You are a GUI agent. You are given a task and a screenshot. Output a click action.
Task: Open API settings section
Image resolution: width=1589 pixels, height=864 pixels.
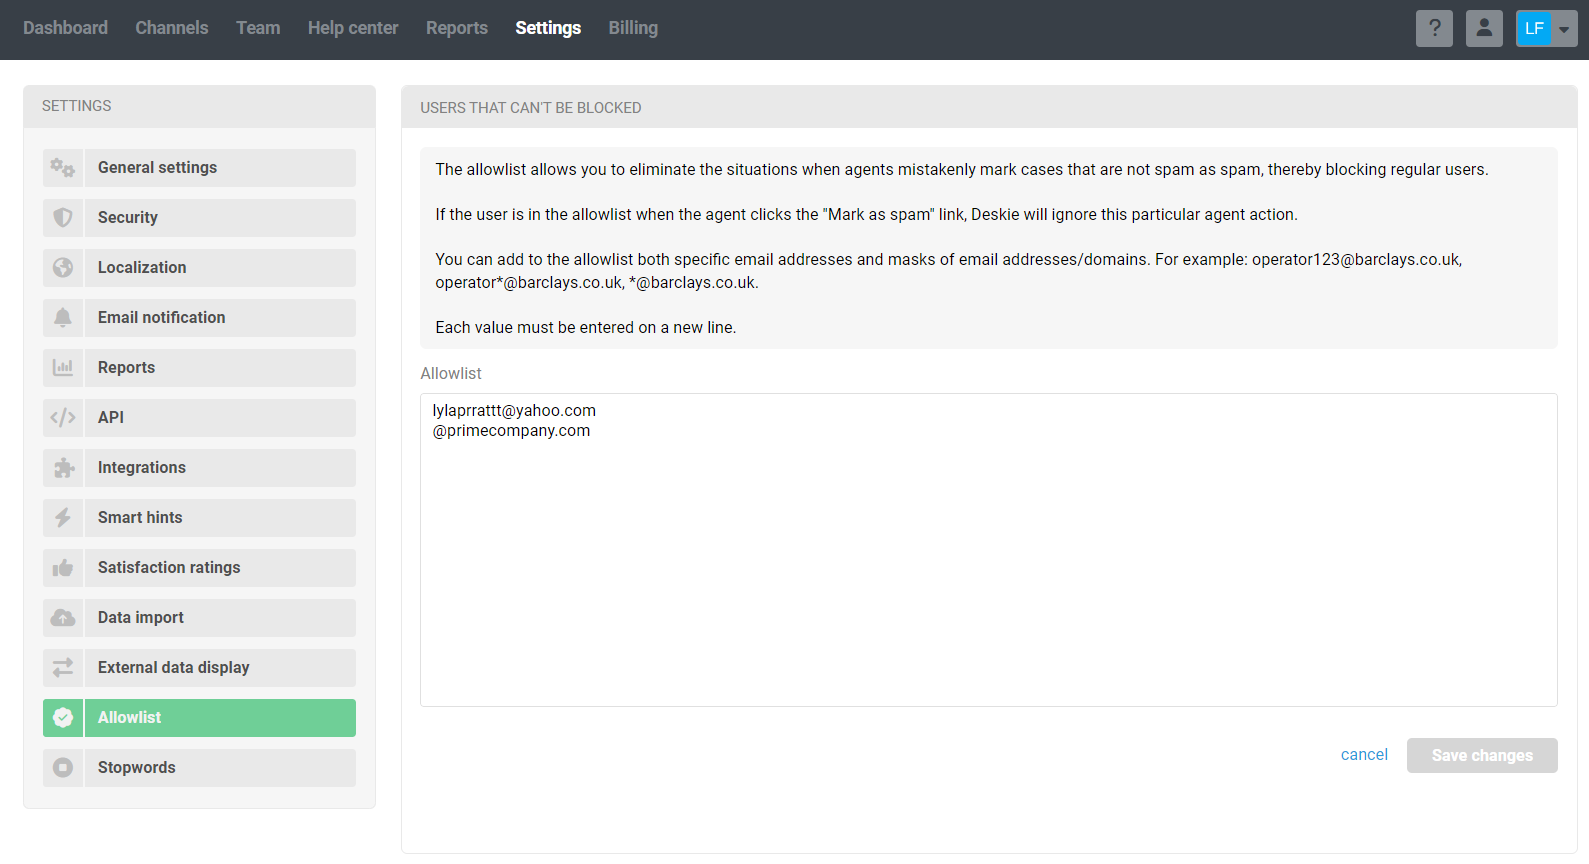click(x=199, y=418)
